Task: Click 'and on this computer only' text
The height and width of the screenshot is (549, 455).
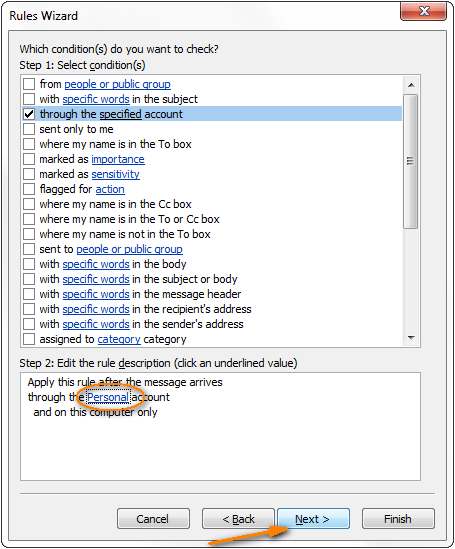Action: coord(95,412)
